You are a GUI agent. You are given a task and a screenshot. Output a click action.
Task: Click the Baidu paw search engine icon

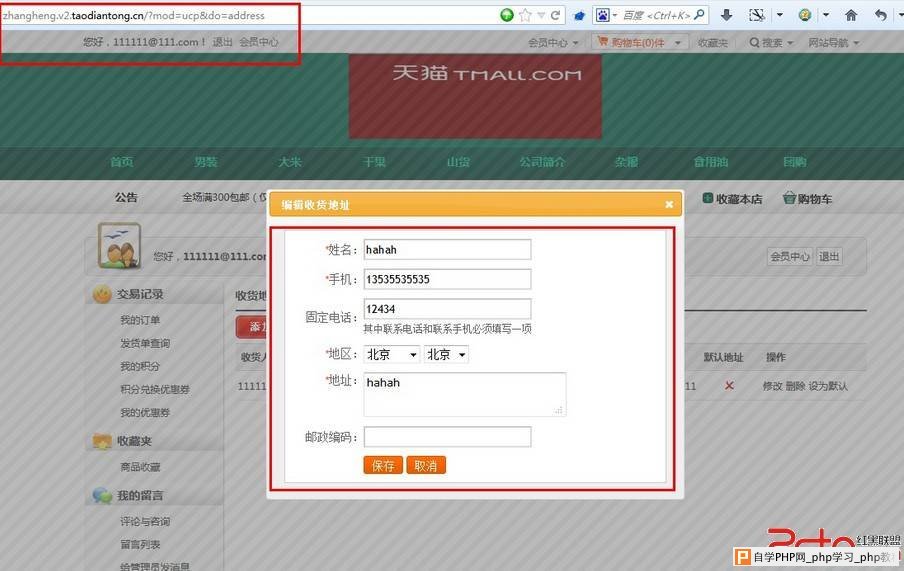[602, 15]
